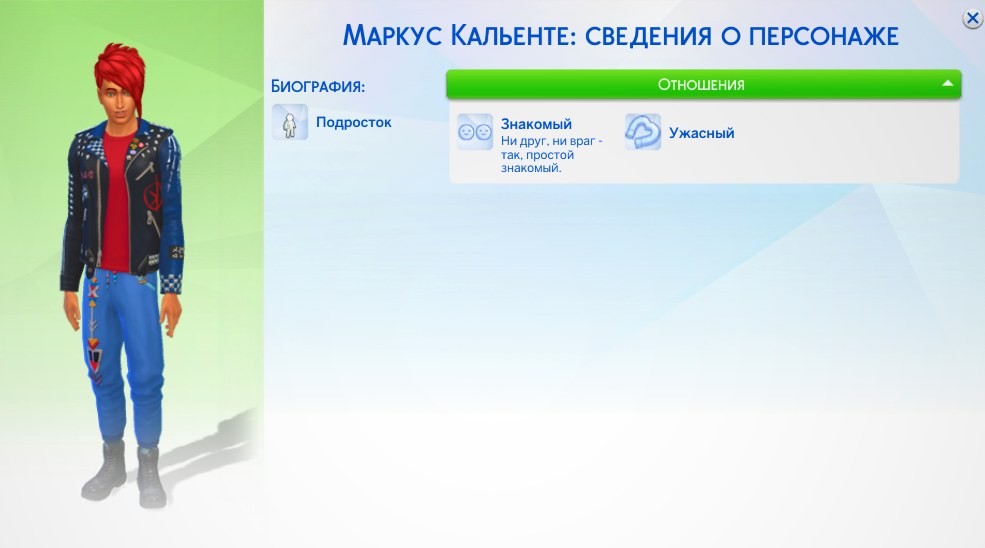The height and width of the screenshot is (548, 985).
Task: Click the broken heart Ужасный icon
Action: pyautogui.click(x=643, y=132)
